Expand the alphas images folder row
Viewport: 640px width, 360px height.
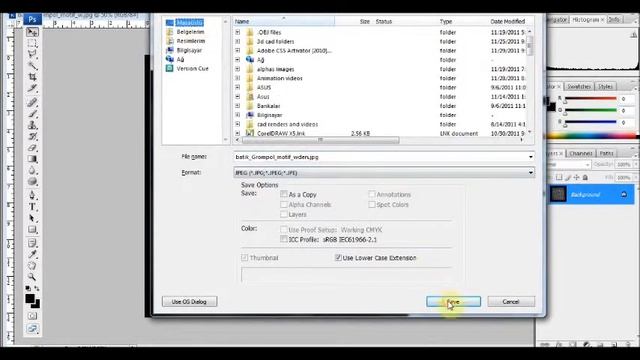(x=238, y=69)
